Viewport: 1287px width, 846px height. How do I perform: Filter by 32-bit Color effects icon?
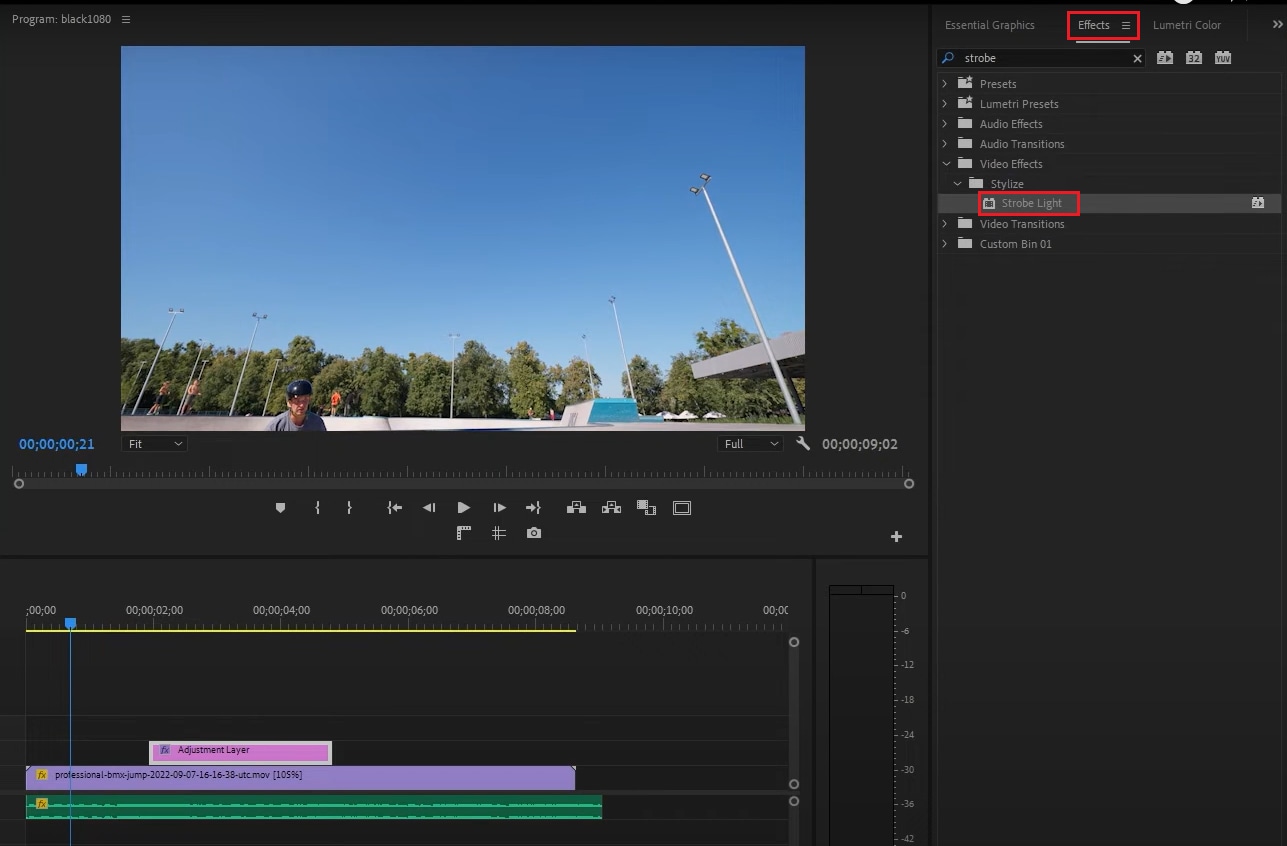coord(1193,58)
